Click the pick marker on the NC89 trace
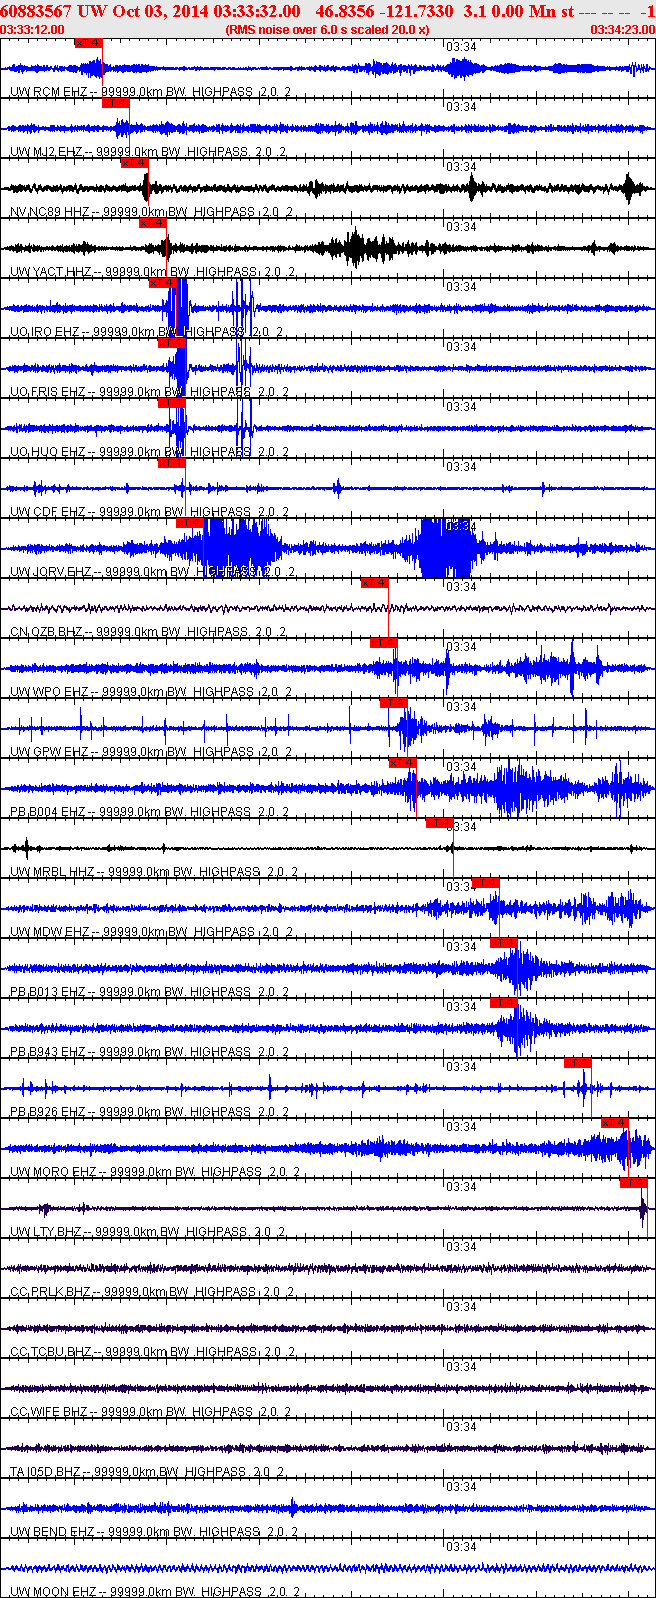656x1598 pixels. click(x=134, y=163)
